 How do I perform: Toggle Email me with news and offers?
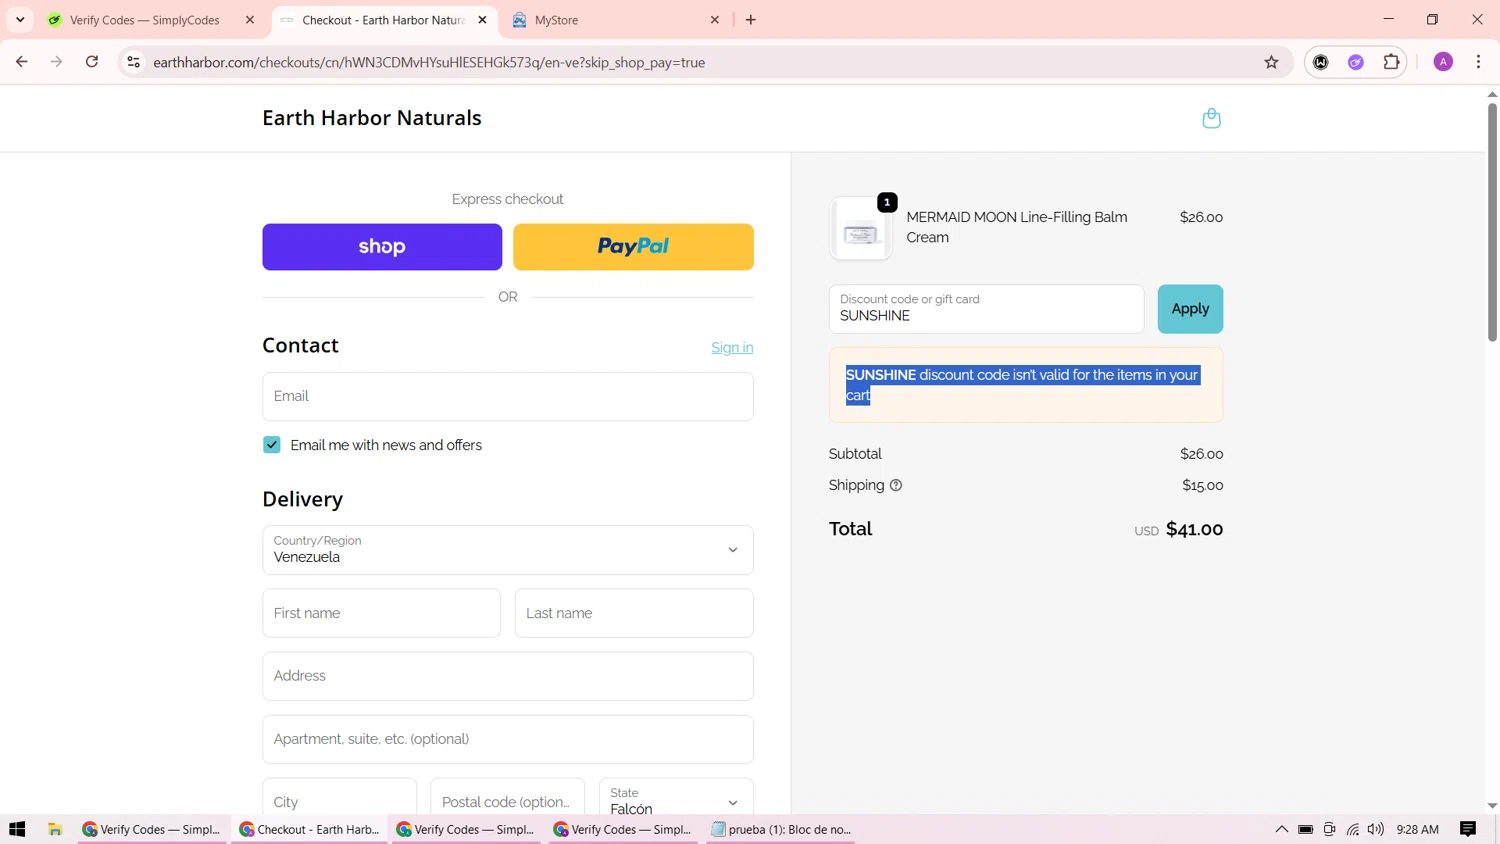click(x=272, y=445)
